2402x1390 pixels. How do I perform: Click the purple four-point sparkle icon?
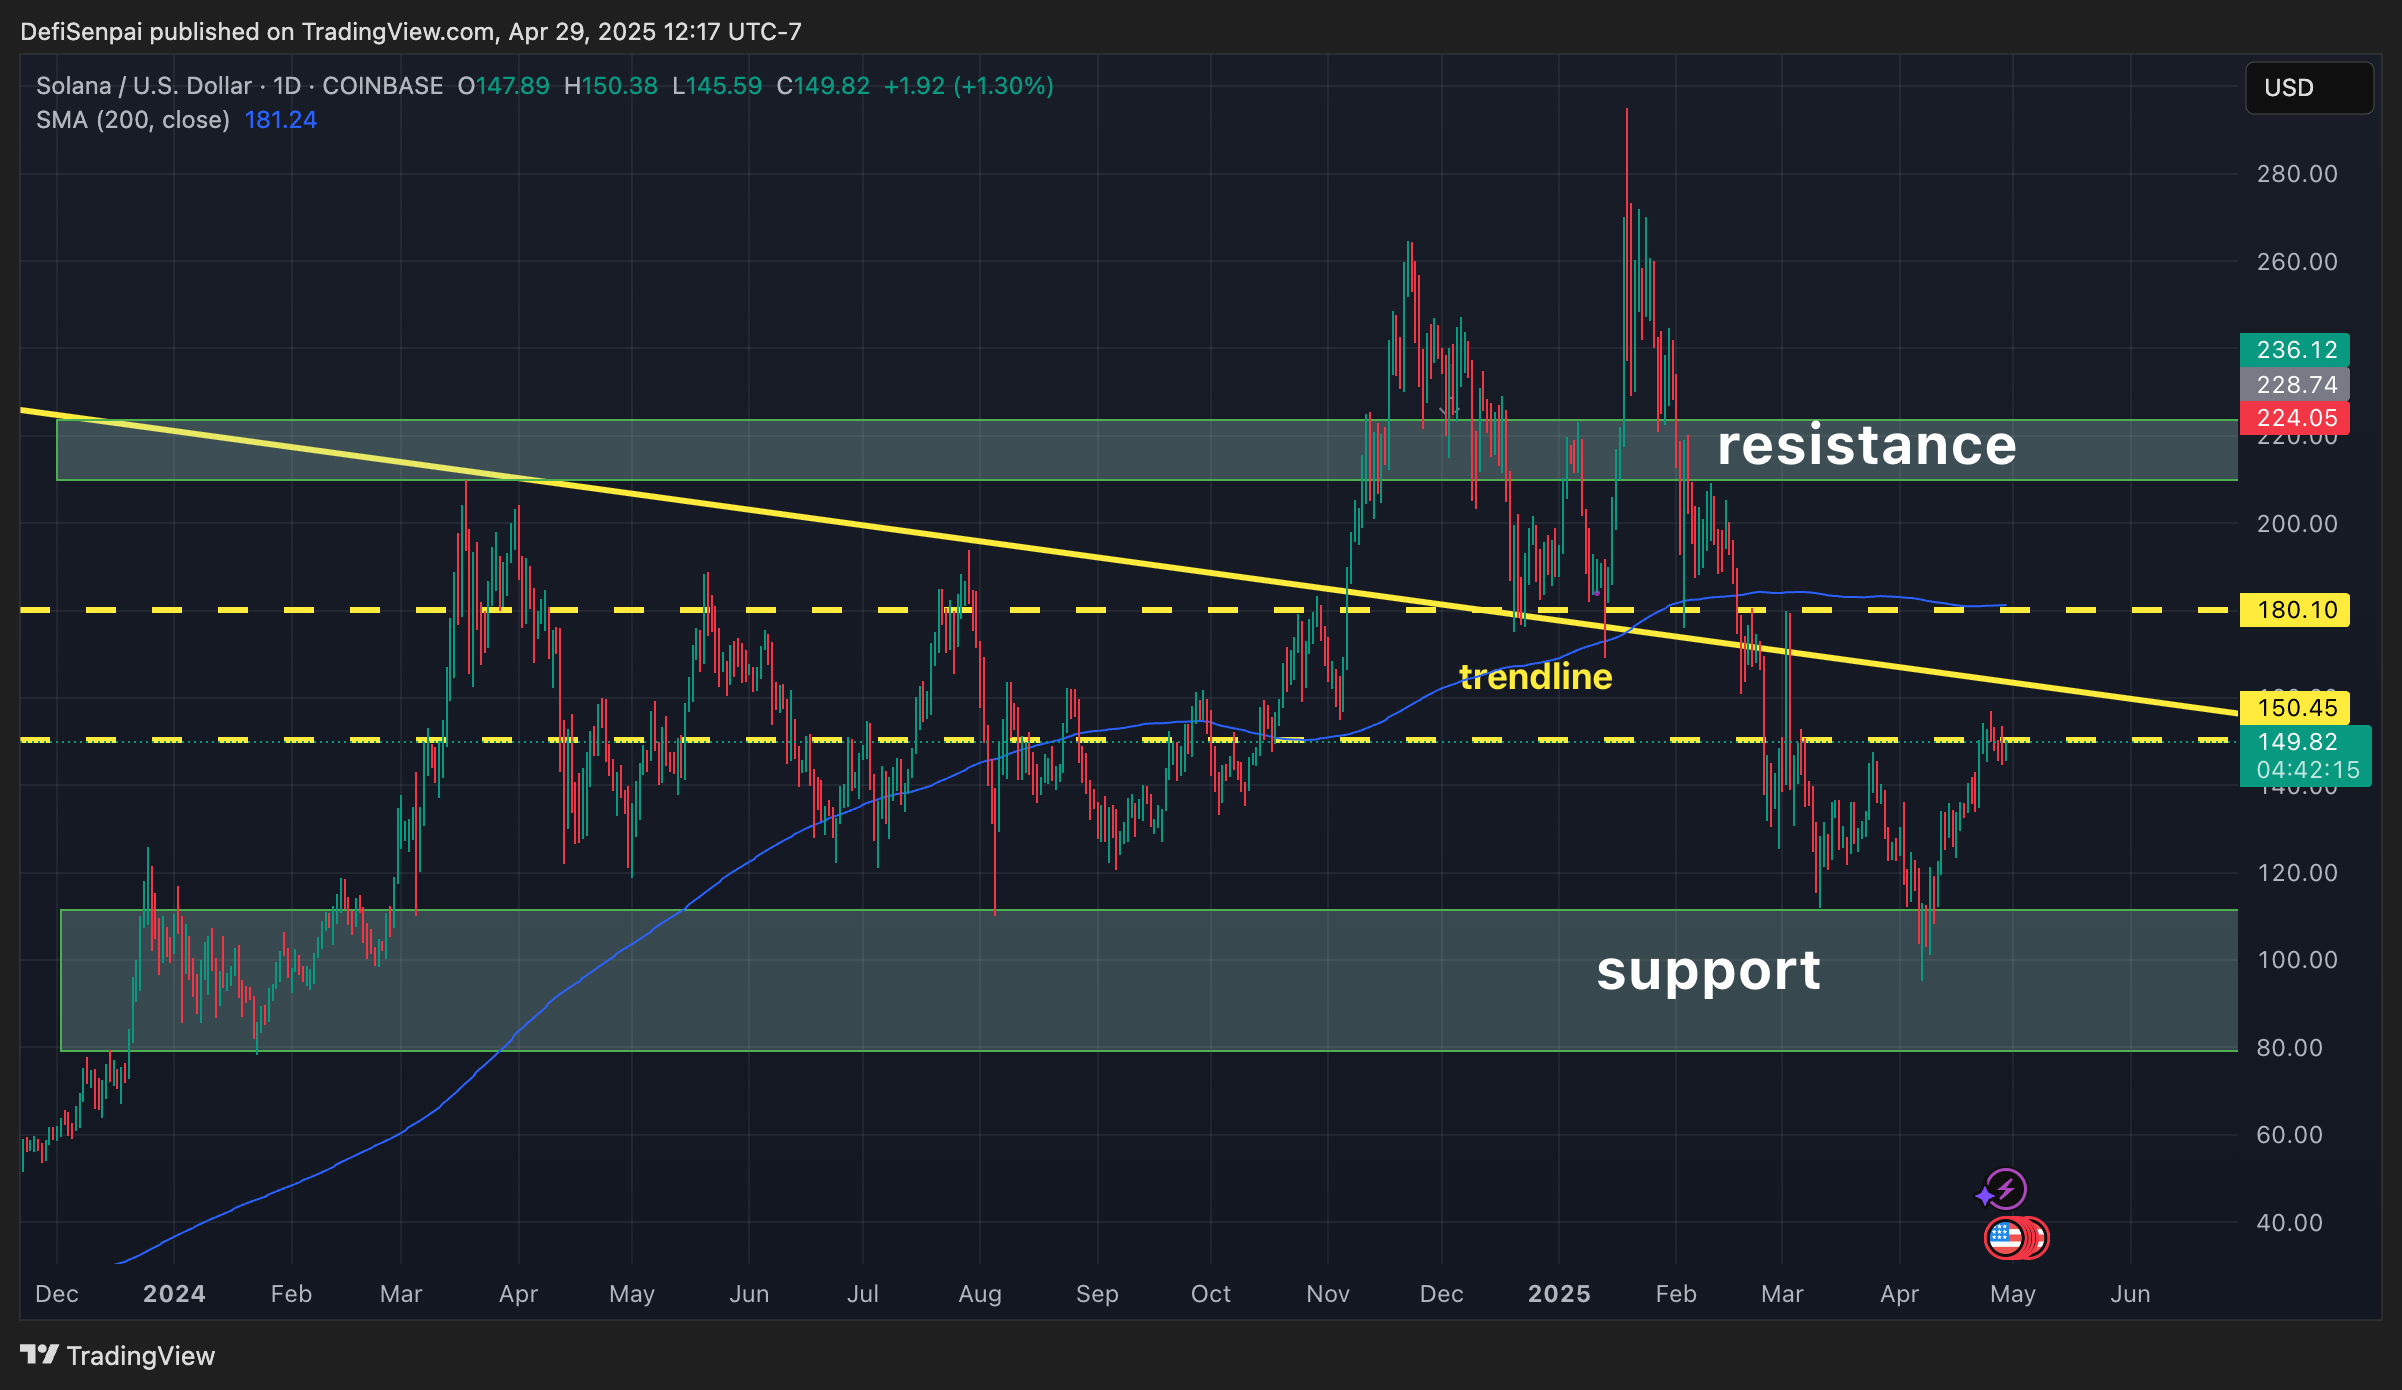(1985, 1196)
